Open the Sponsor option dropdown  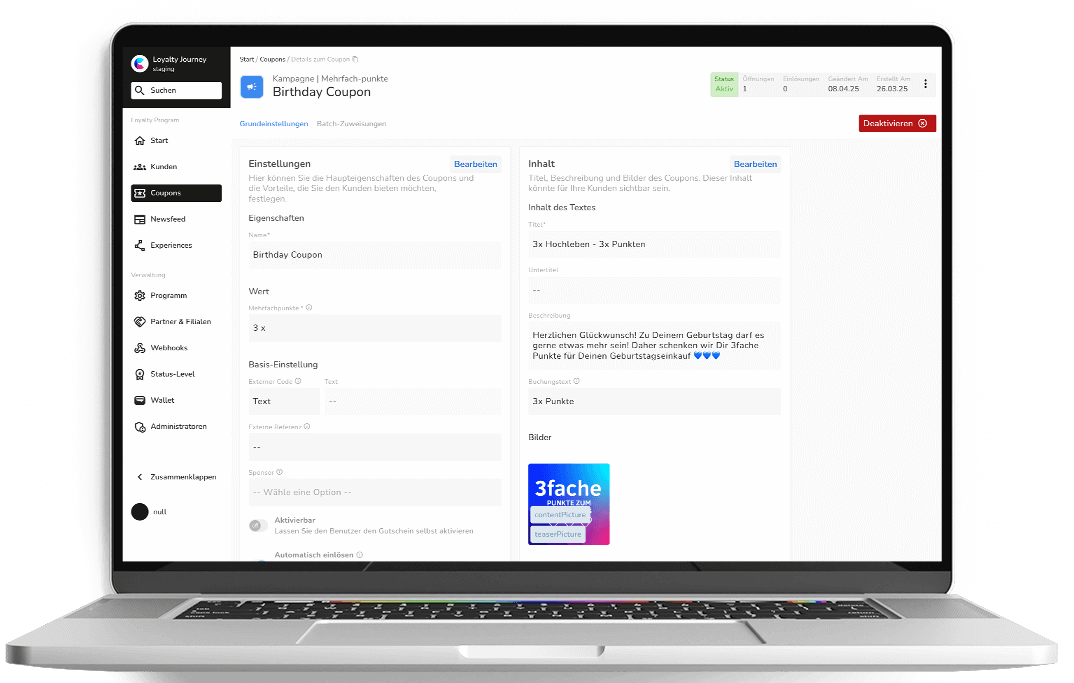375,492
